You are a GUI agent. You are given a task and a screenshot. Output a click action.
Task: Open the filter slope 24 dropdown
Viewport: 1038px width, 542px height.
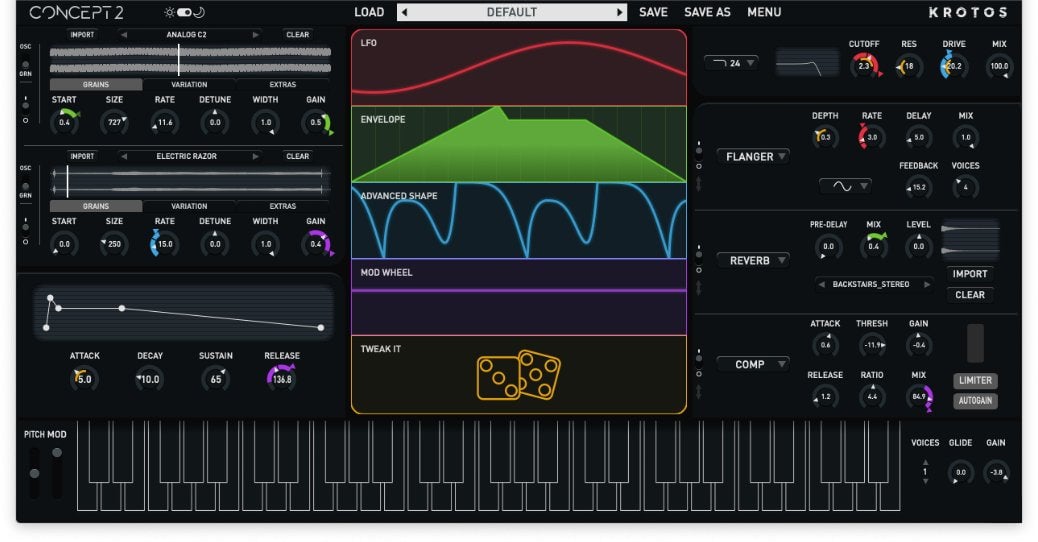click(731, 63)
